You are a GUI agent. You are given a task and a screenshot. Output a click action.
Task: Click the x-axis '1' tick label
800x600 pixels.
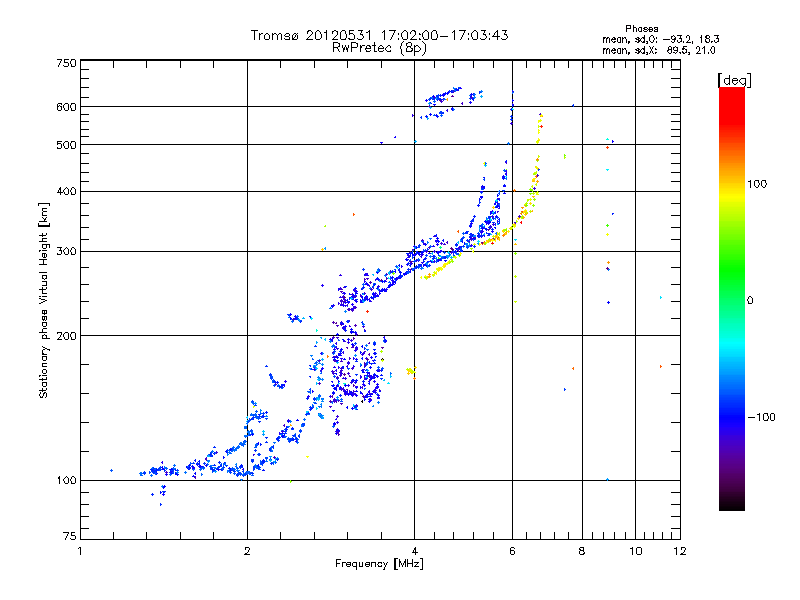point(80,551)
